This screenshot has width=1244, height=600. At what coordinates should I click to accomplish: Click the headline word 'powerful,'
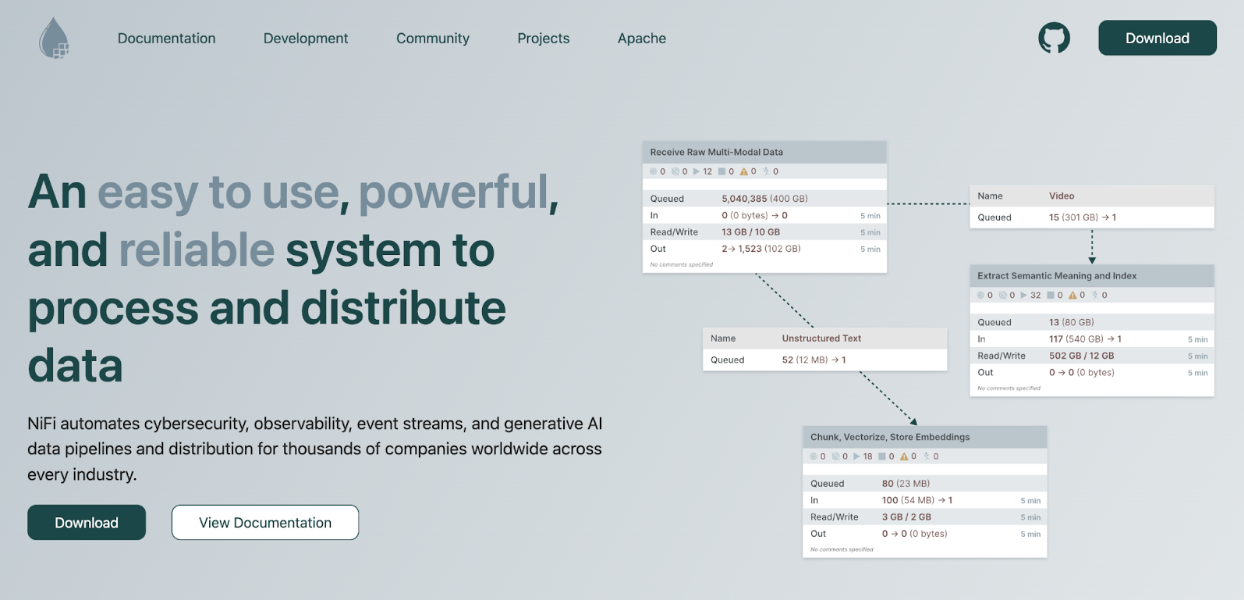click(458, 194)
